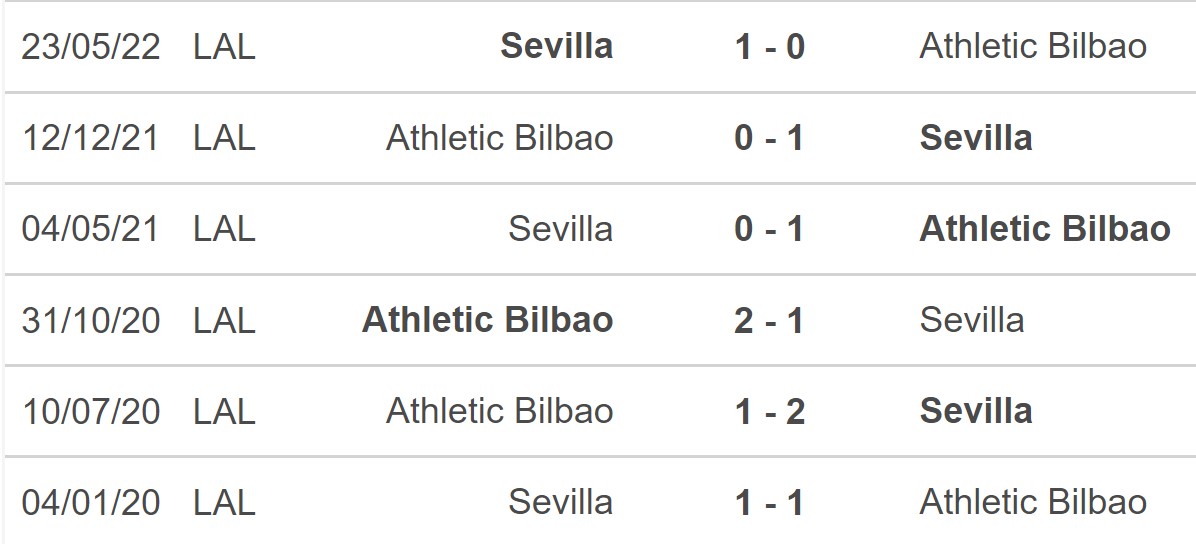Open the 2 - 1 match result
1196x544 pixels.
[769, 320]
